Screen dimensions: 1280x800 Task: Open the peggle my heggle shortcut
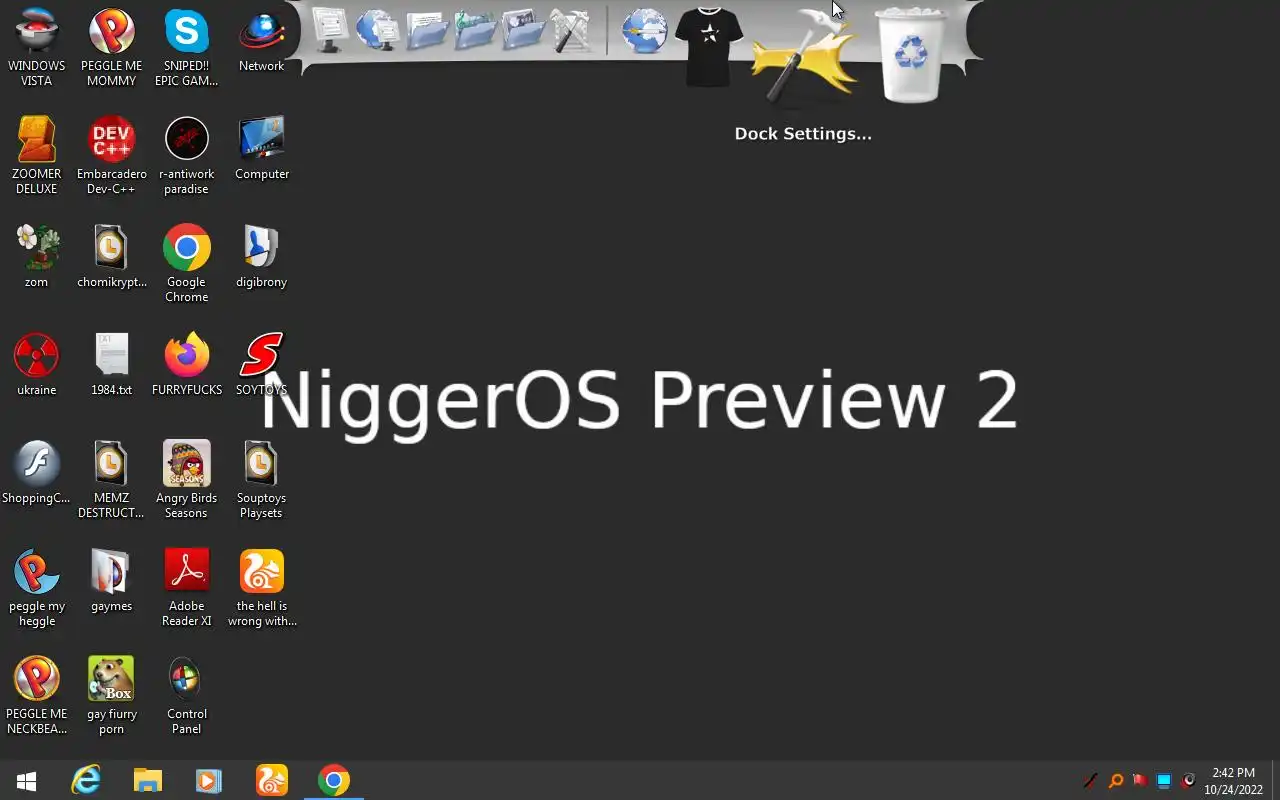click(x=36, y=587)
